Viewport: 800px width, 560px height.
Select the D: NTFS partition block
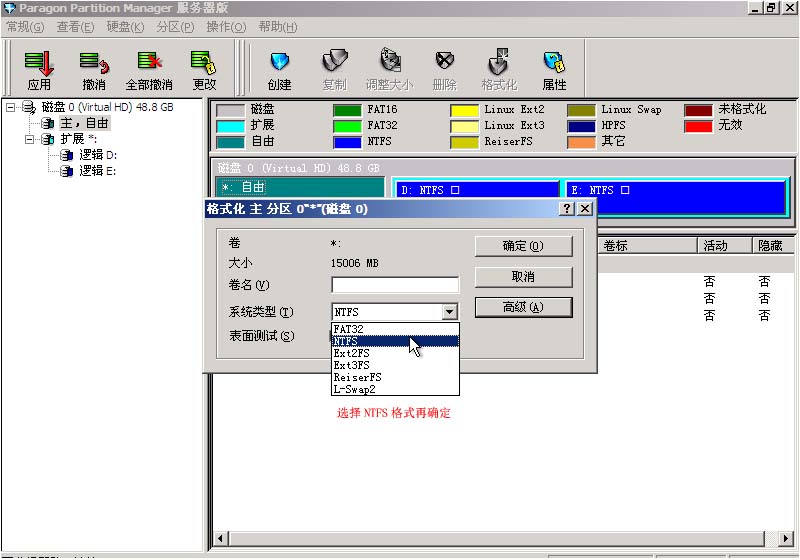(476, 190)
